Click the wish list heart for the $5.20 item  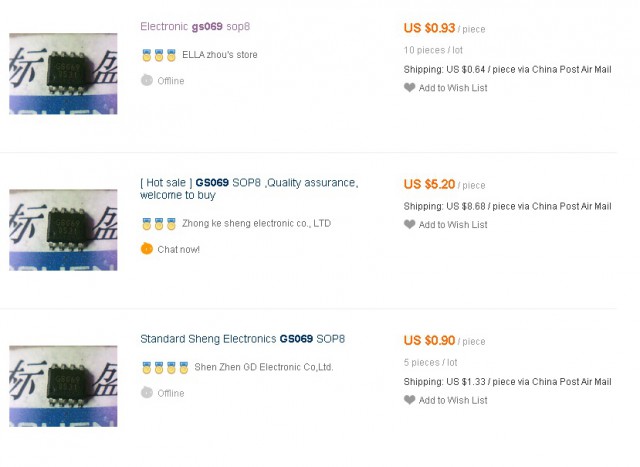pos(409,225)
